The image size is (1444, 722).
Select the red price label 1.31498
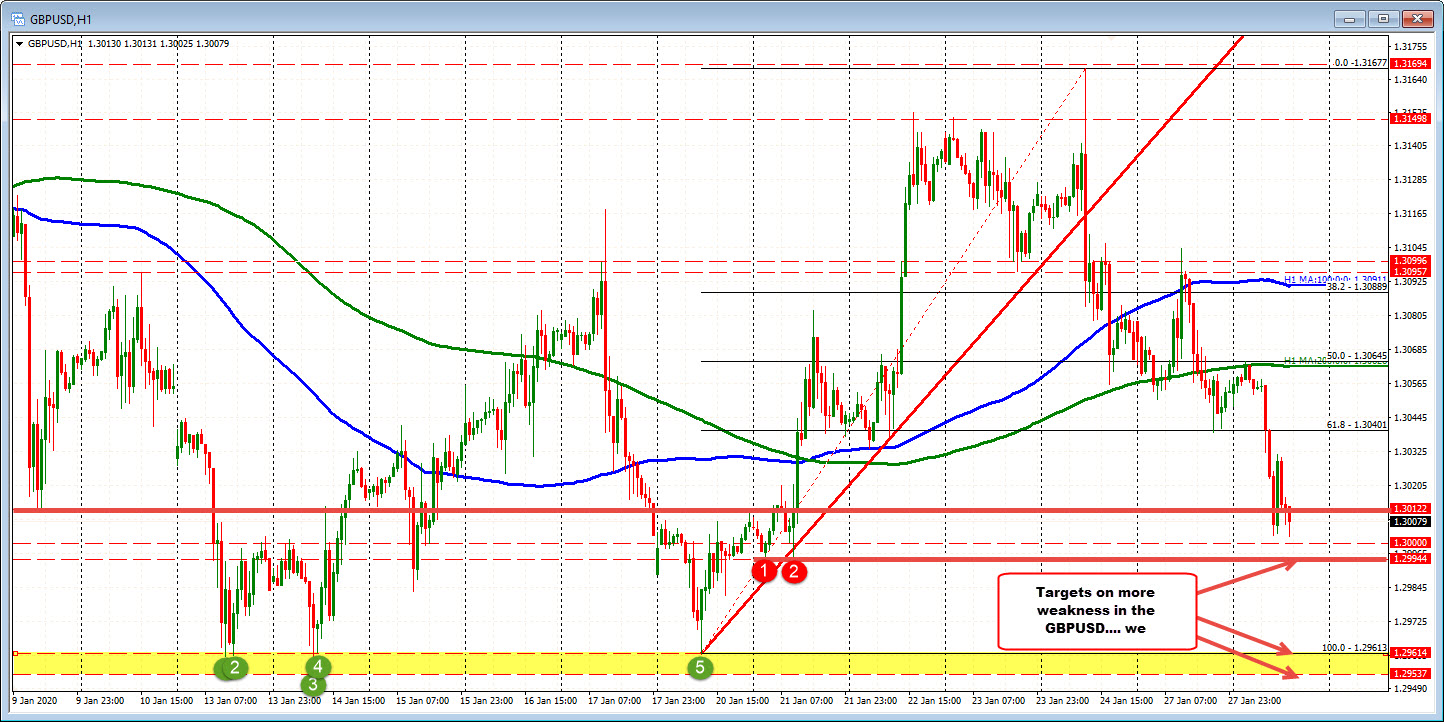(1411, 119)
